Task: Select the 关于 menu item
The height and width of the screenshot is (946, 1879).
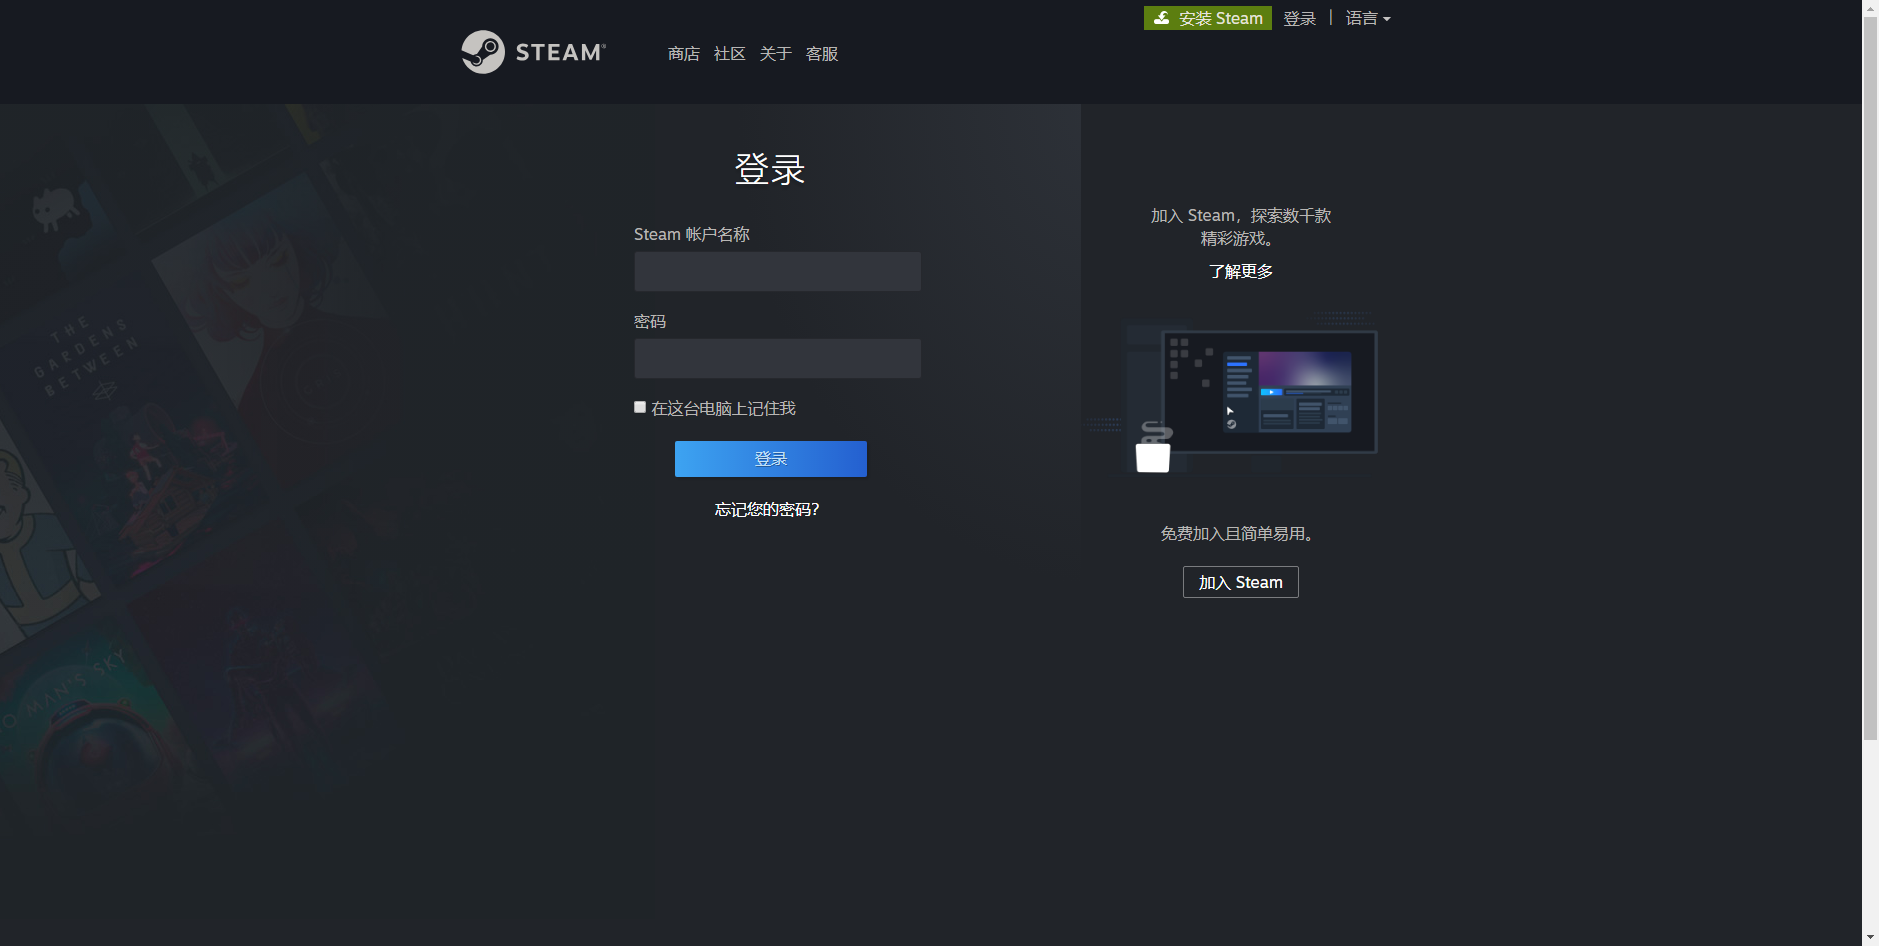Action: 775,54
